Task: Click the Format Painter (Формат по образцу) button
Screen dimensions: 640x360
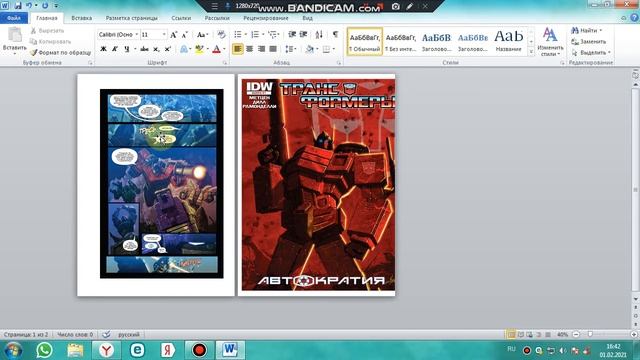Action: (60, 53)
